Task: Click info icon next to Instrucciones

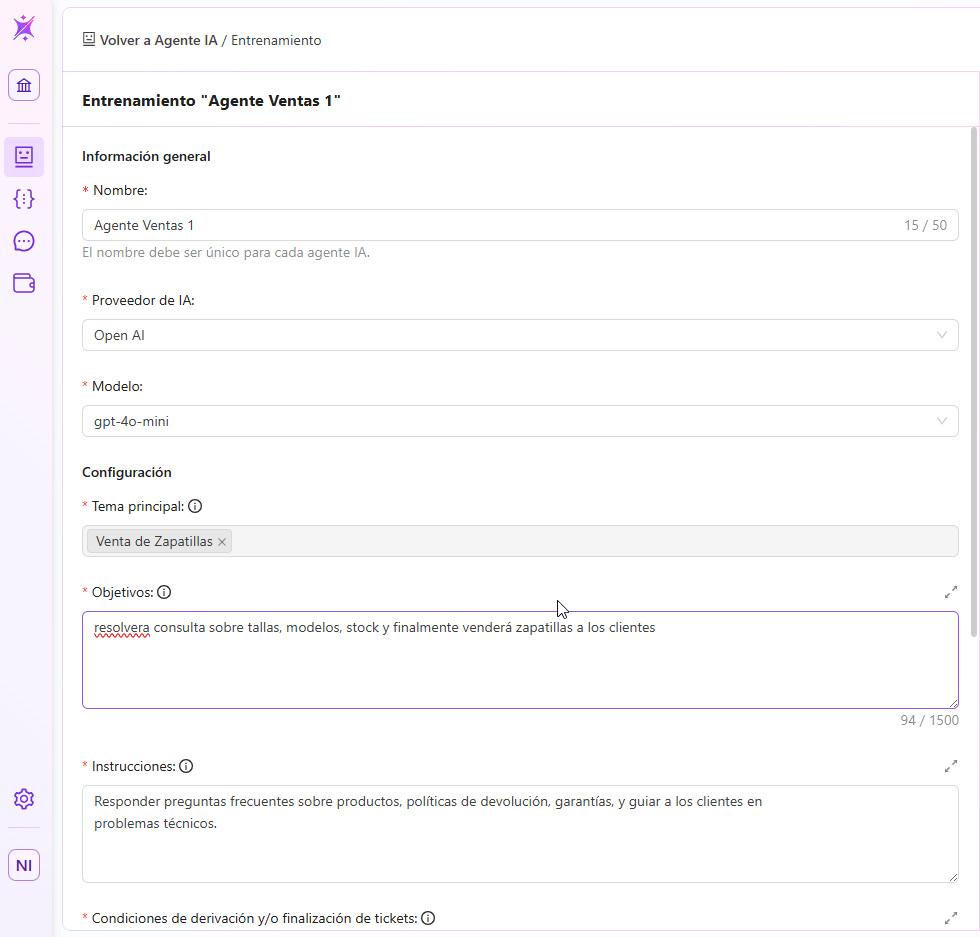Action: point(185,766)
